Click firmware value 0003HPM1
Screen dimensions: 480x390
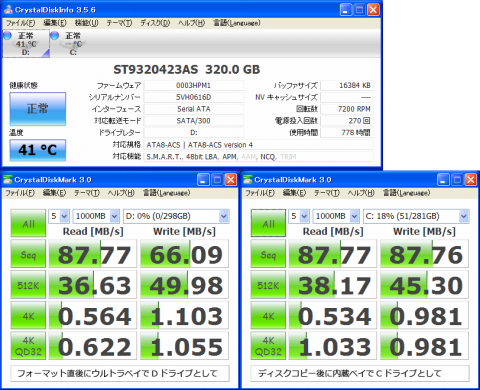point(194,86)
